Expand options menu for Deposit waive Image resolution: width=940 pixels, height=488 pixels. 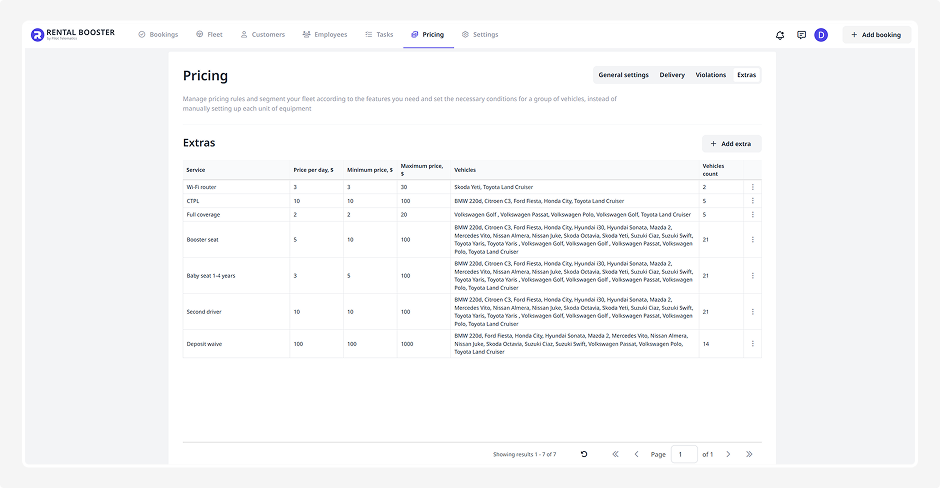pyautogui.click(x=752, y=344)
